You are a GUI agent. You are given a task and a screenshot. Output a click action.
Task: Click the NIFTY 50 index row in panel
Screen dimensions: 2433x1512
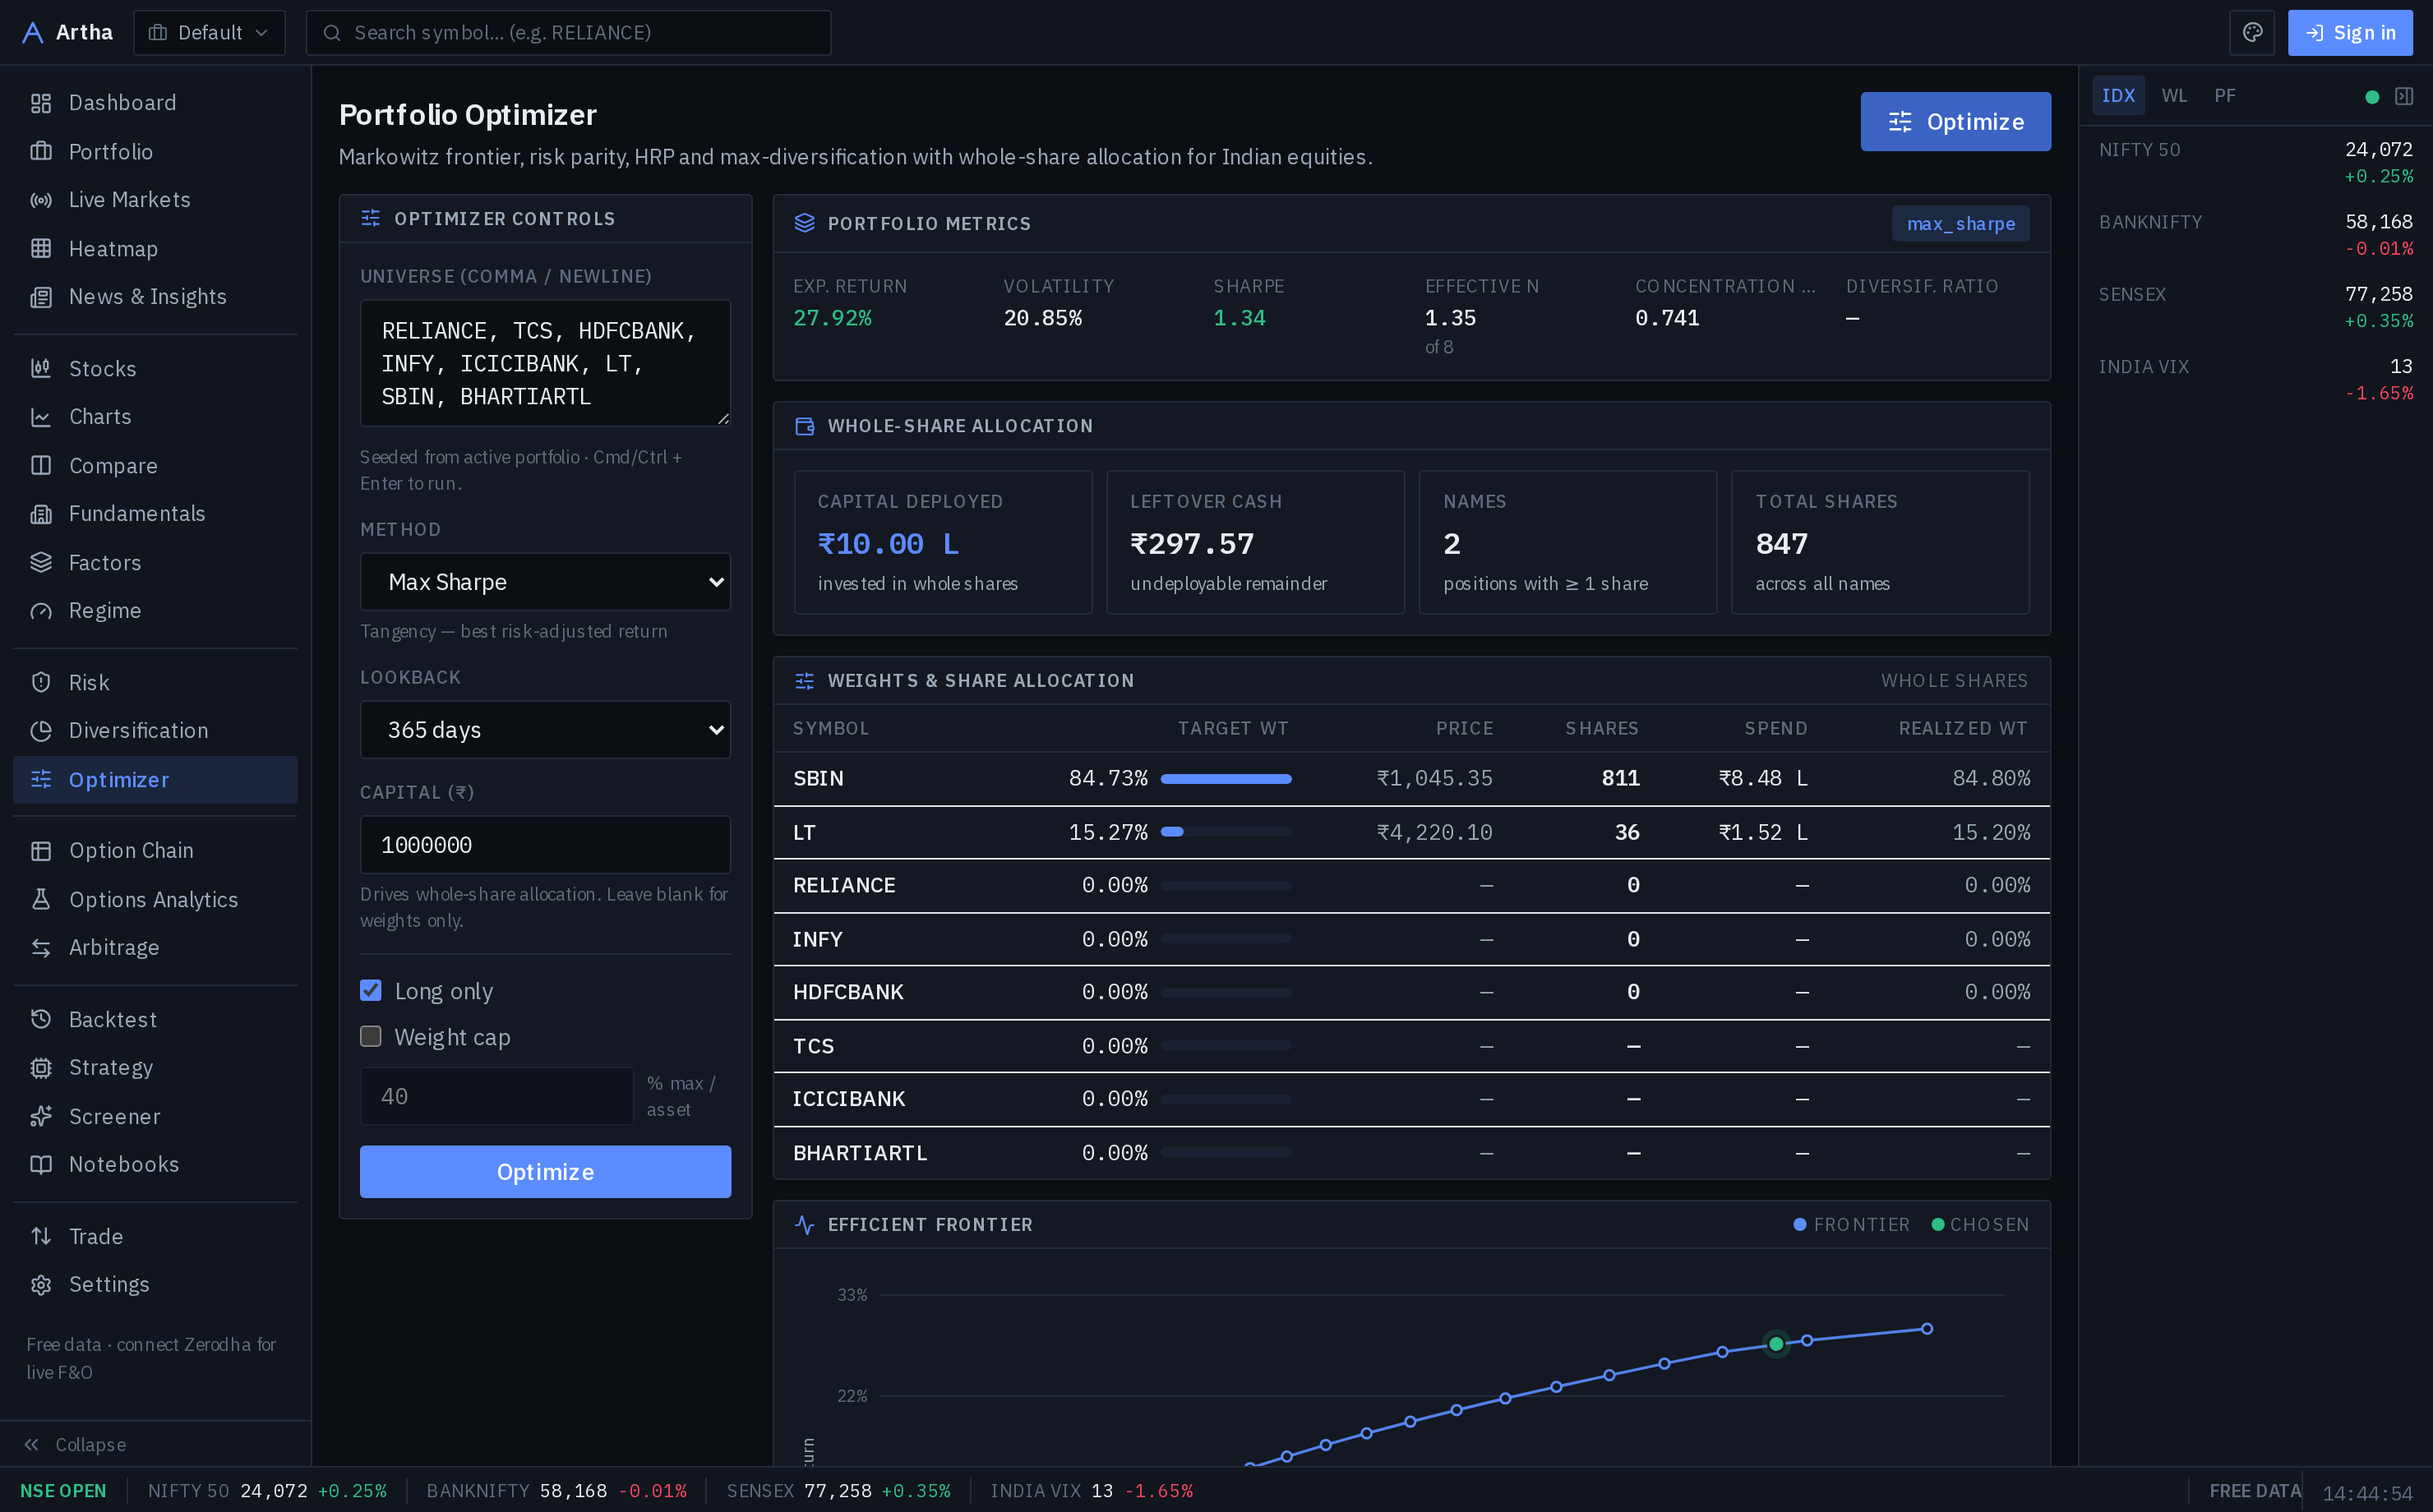coord(2255,163)
